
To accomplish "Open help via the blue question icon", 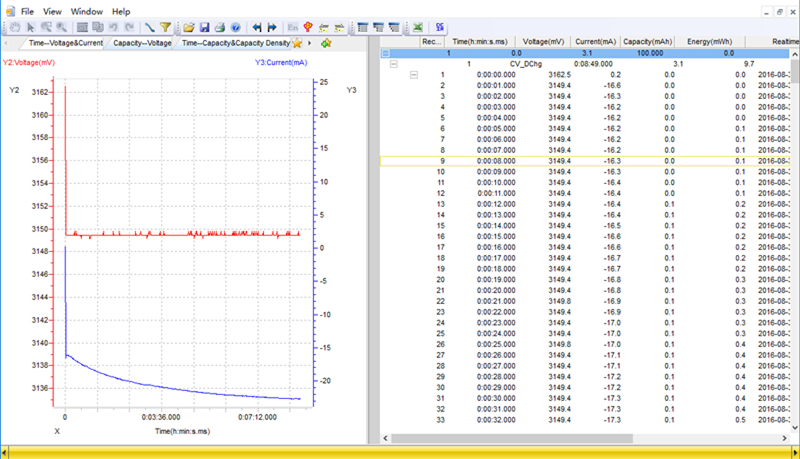I will coord(235,27).
